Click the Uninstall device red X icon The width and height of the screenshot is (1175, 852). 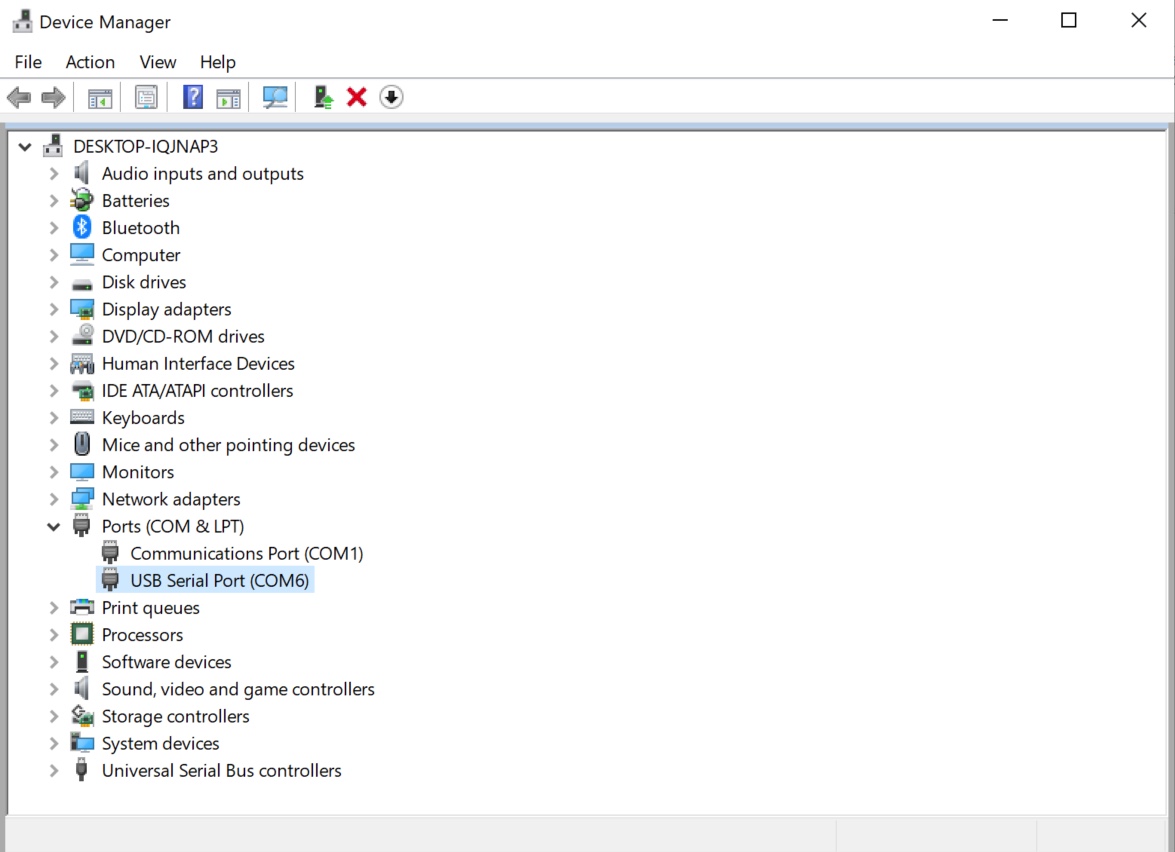coord(356,96)
